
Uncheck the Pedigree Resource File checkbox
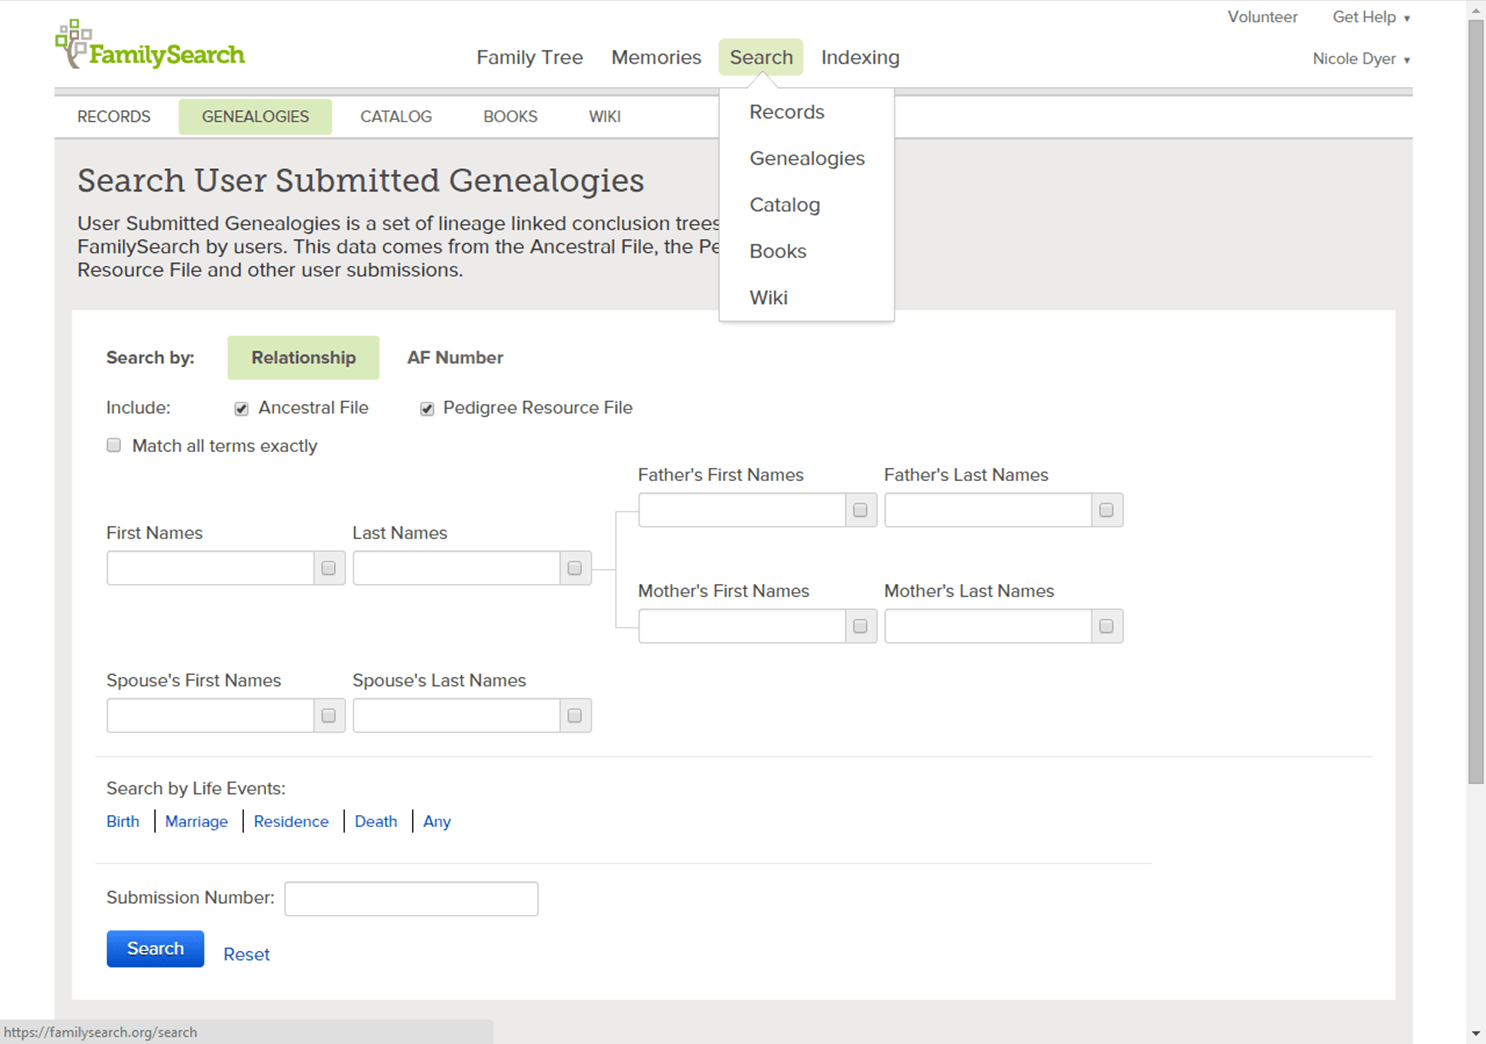tap(427, 408)
